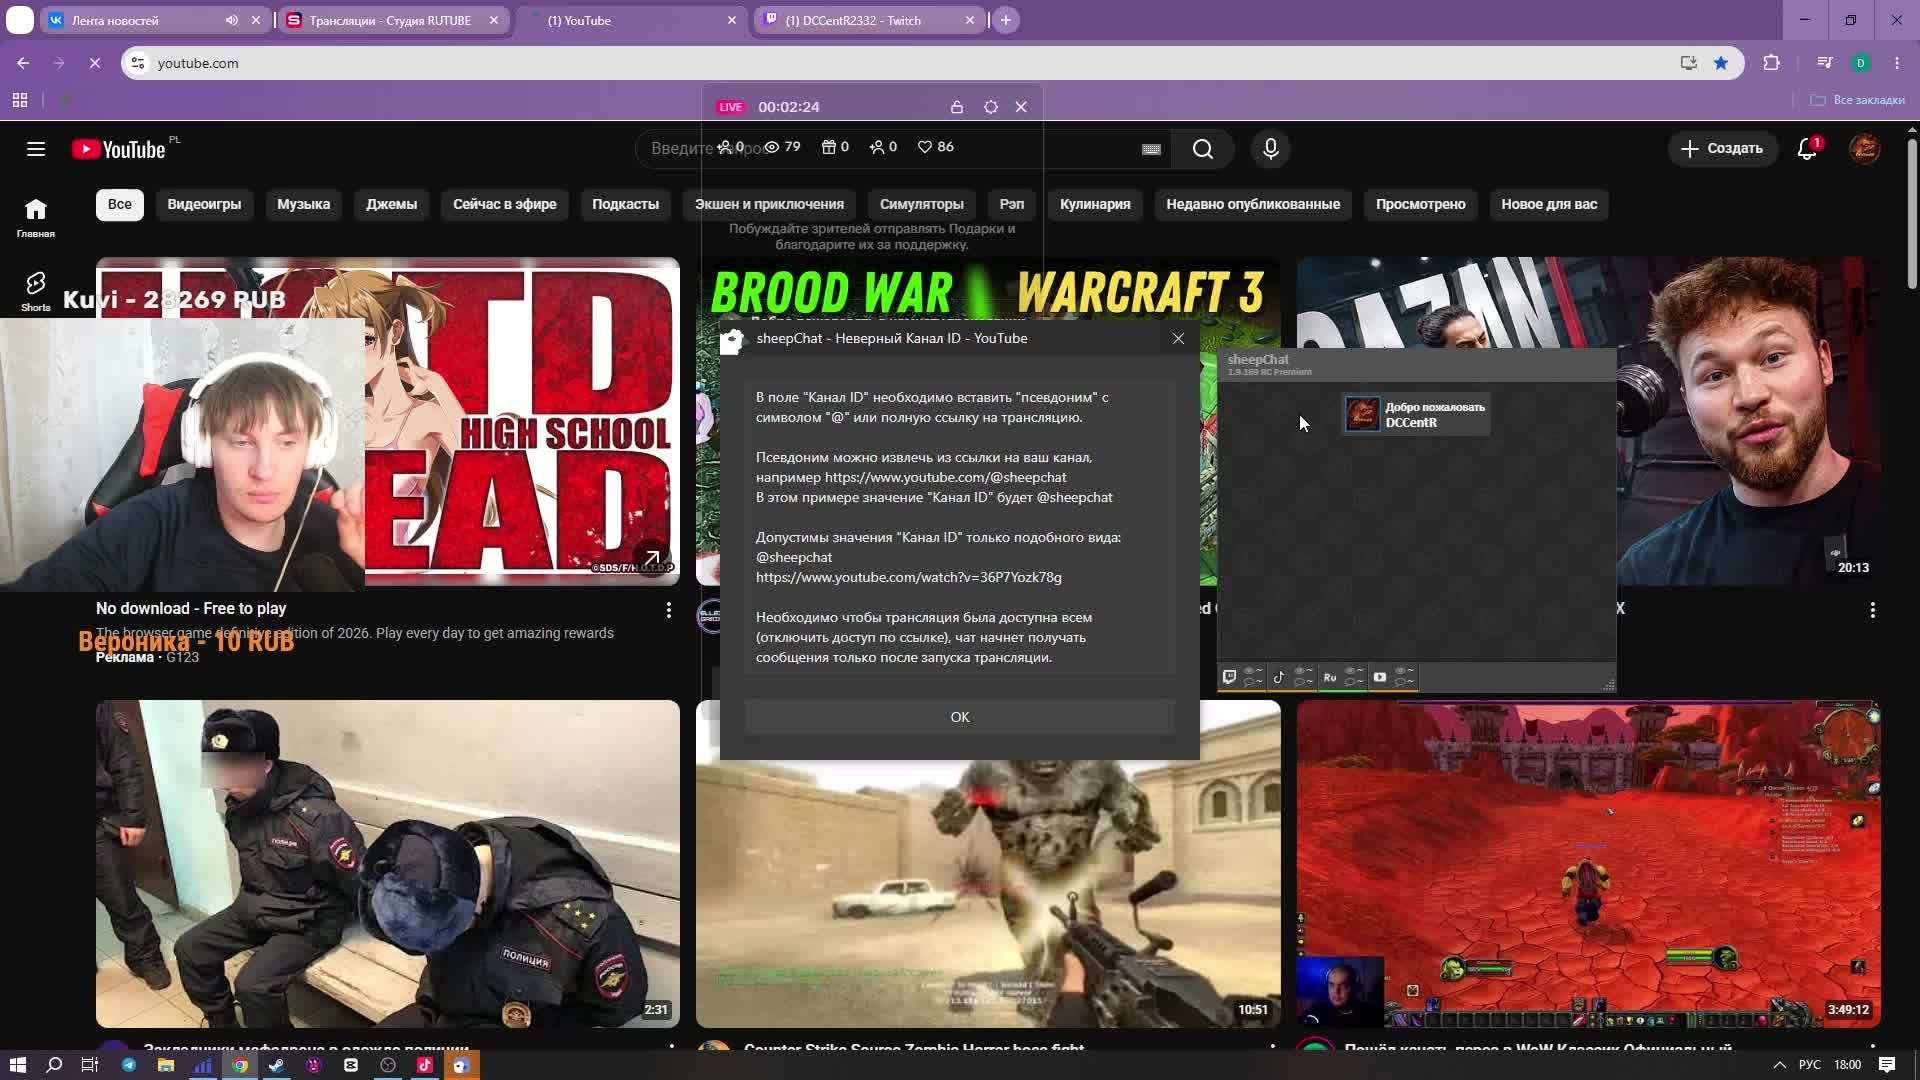The width and height of the screenshot is (1920, 1080).
Task: Click the Twitch icon in sheepChat bar
Action: pyautogui.click(x=1230, y=677)
